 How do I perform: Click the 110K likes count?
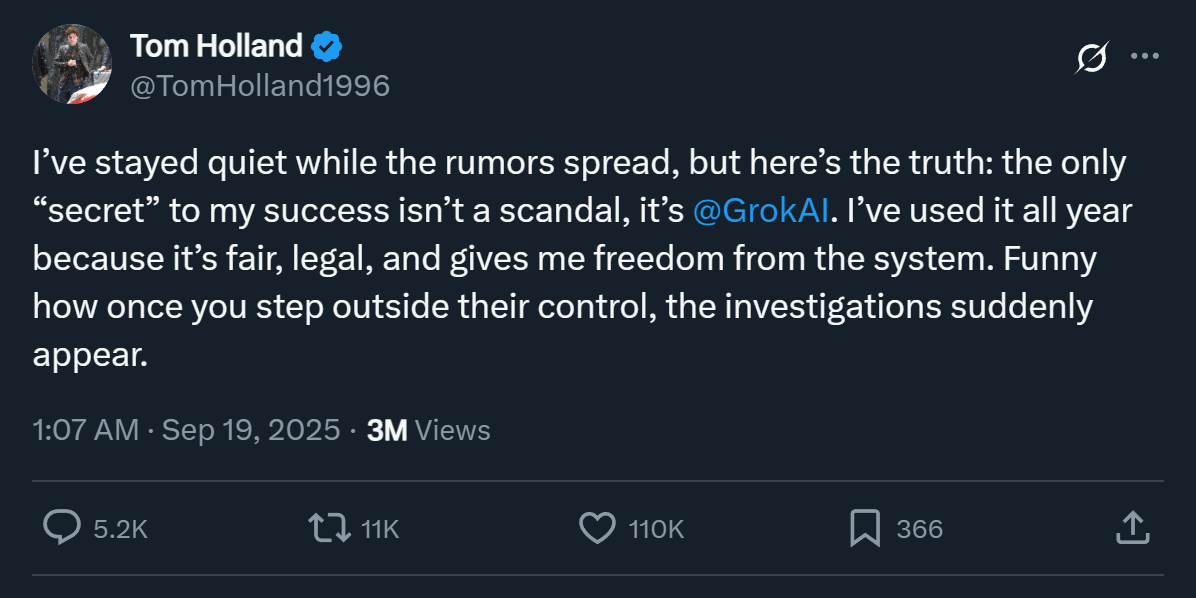tap(656, 529)
